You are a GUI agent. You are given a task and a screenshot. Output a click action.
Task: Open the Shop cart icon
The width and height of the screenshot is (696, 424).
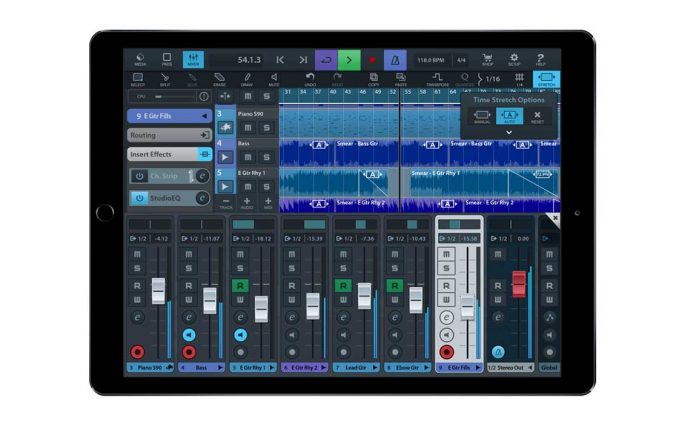(488, 60)
